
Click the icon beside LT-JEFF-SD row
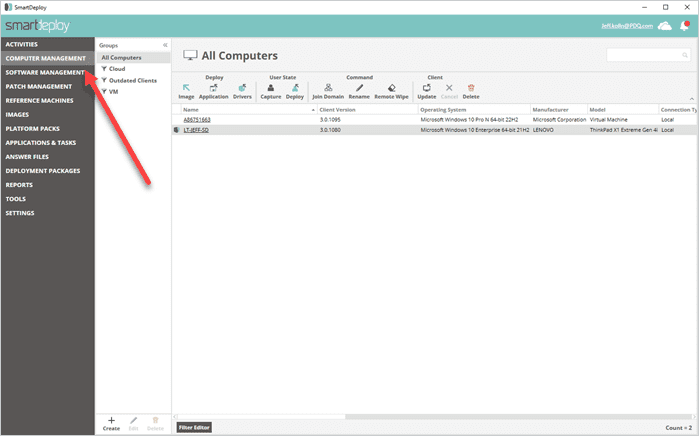coord(177,130)
